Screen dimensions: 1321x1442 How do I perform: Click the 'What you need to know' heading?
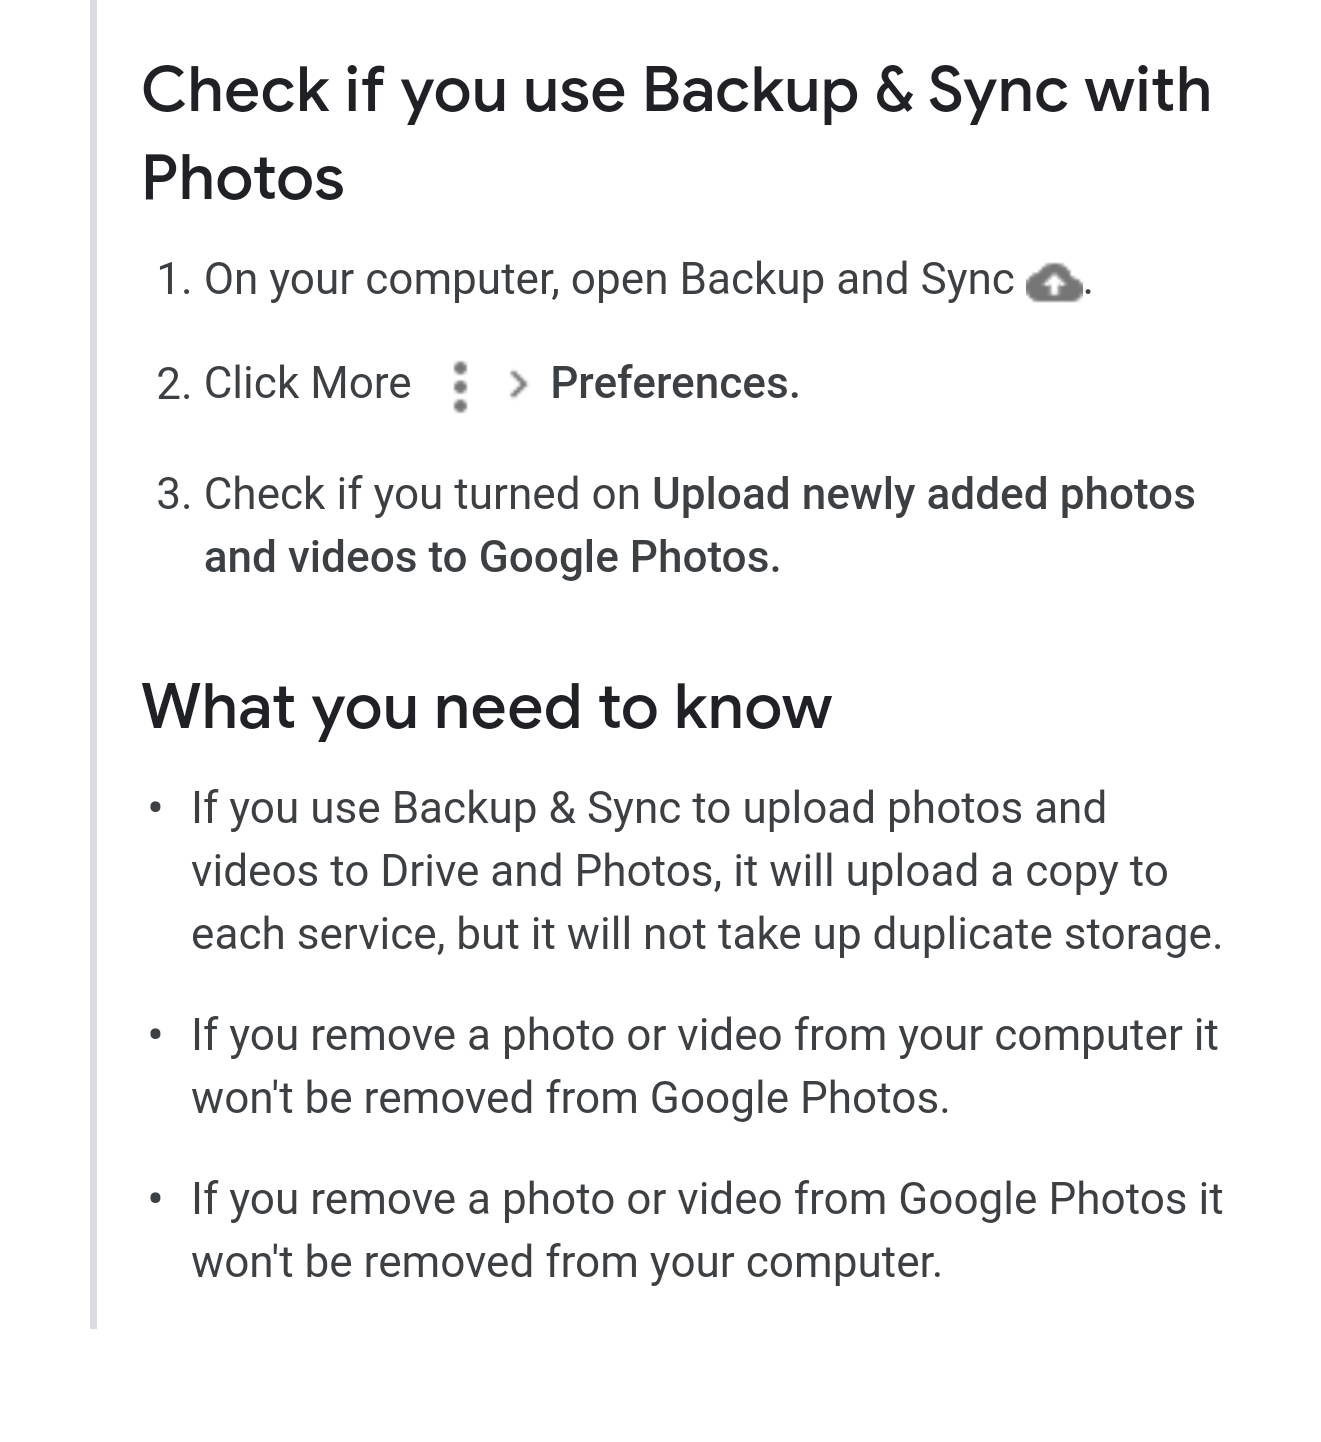(x=487, y=706)
